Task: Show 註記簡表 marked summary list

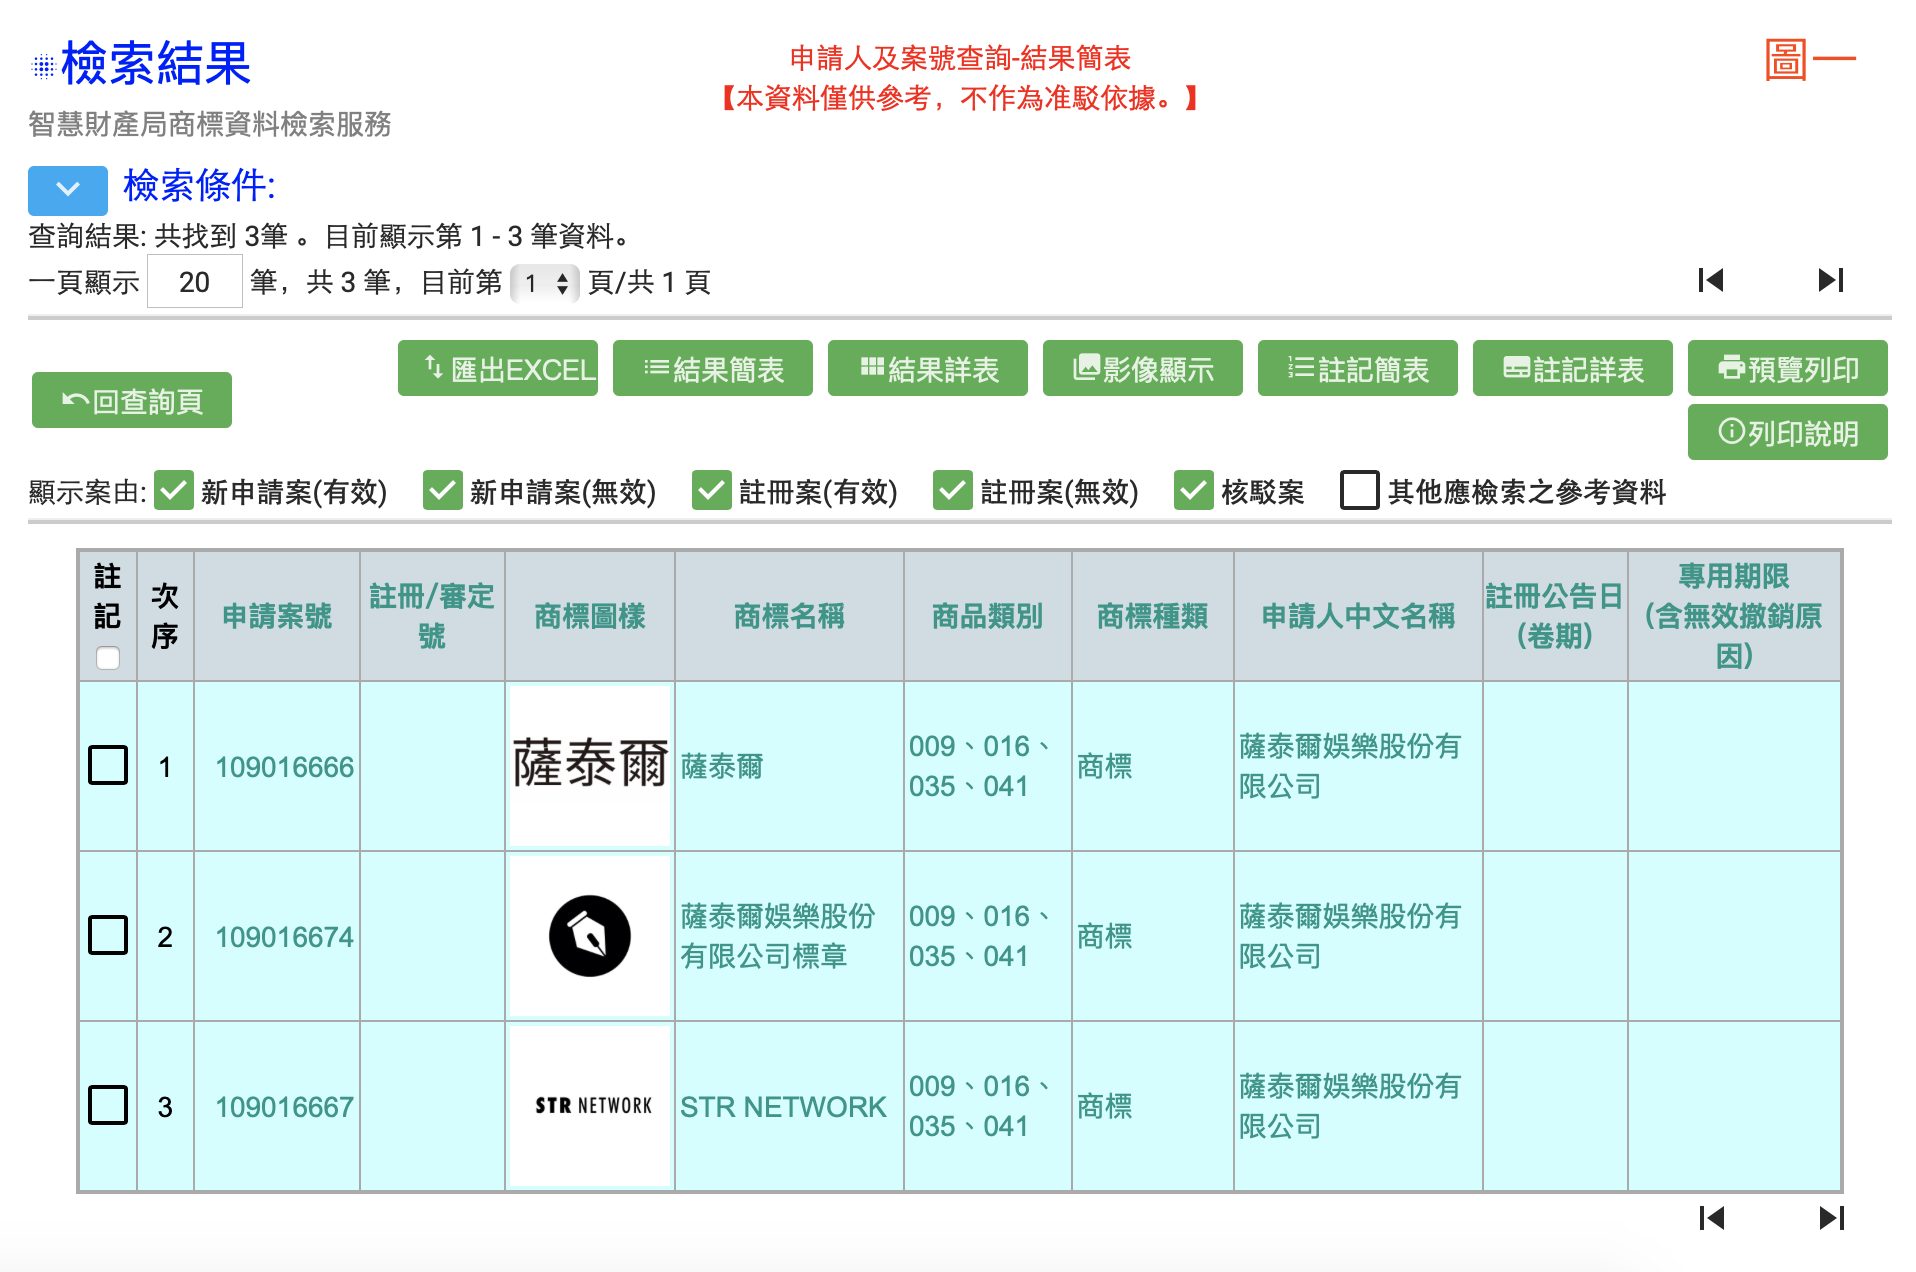Action: [1358, 368]
